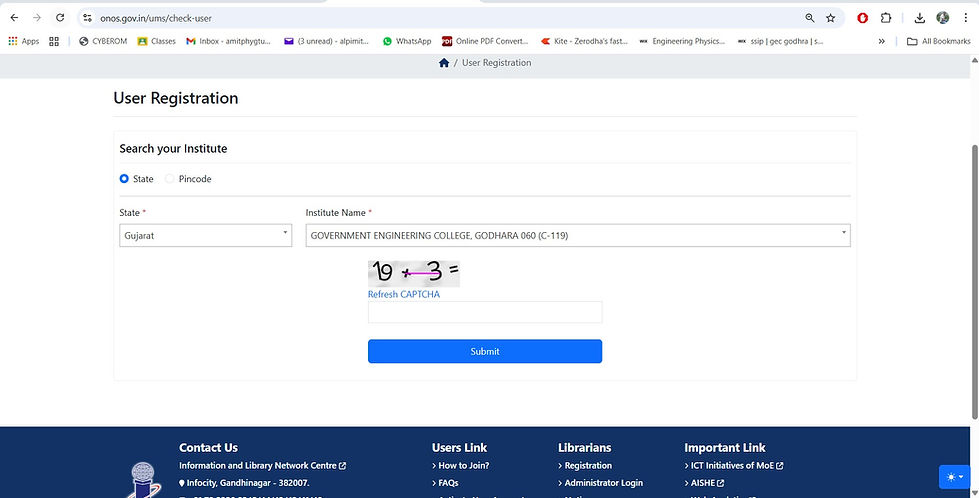Open the Apps shortcut in bookmarks bar
The height and width of the screenshot is (498, 979).
click(x=24, y=41)
